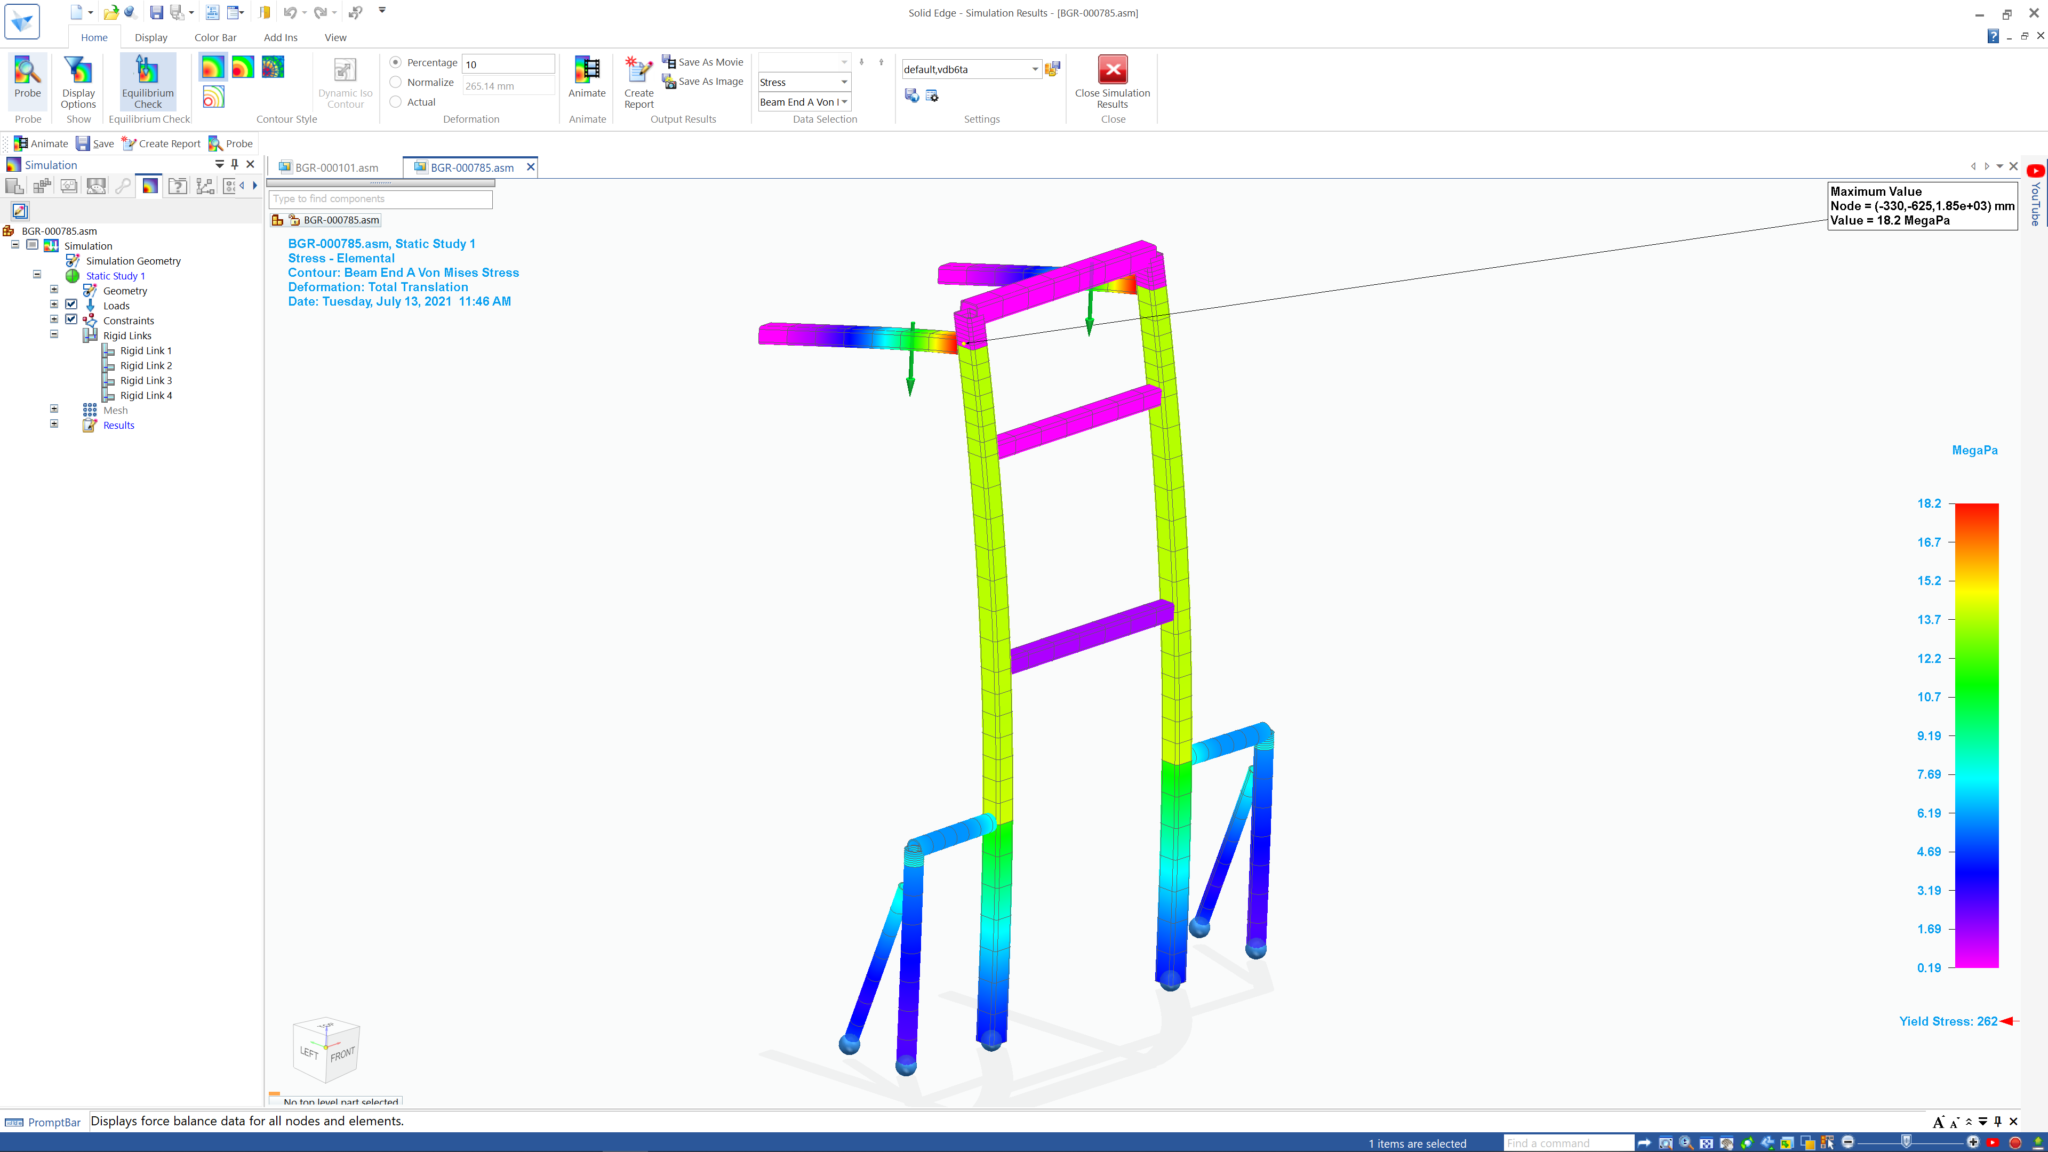Expand the Mesh tree node
2048x1152 pixels.
(x=54, y=409)
